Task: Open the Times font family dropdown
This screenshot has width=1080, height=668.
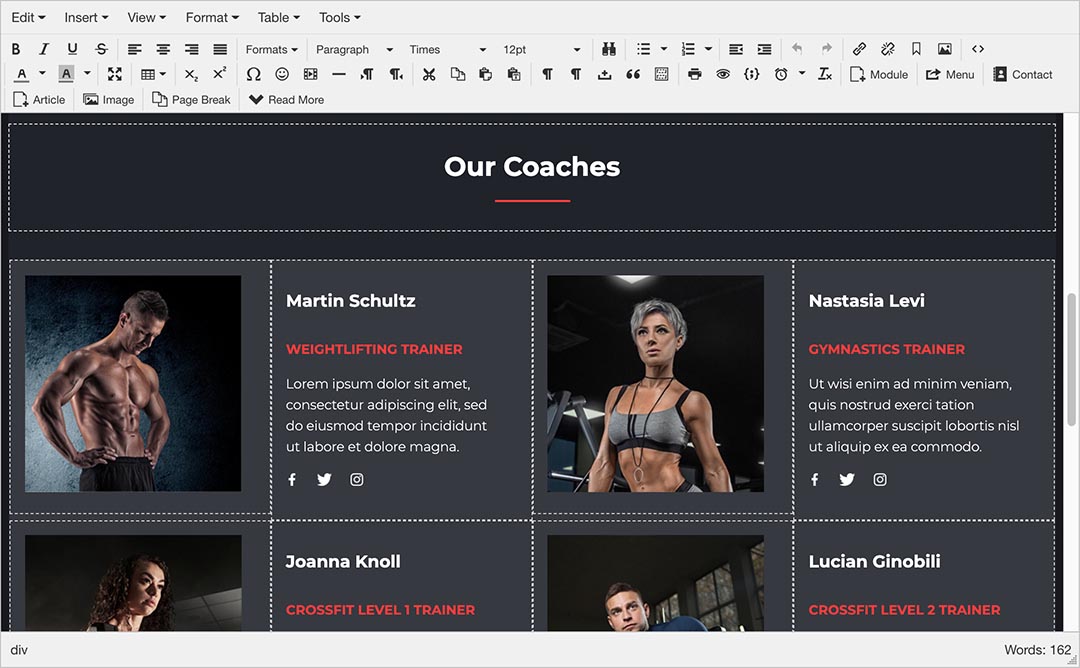Action: pyautogui.click(x=447, y=49)
